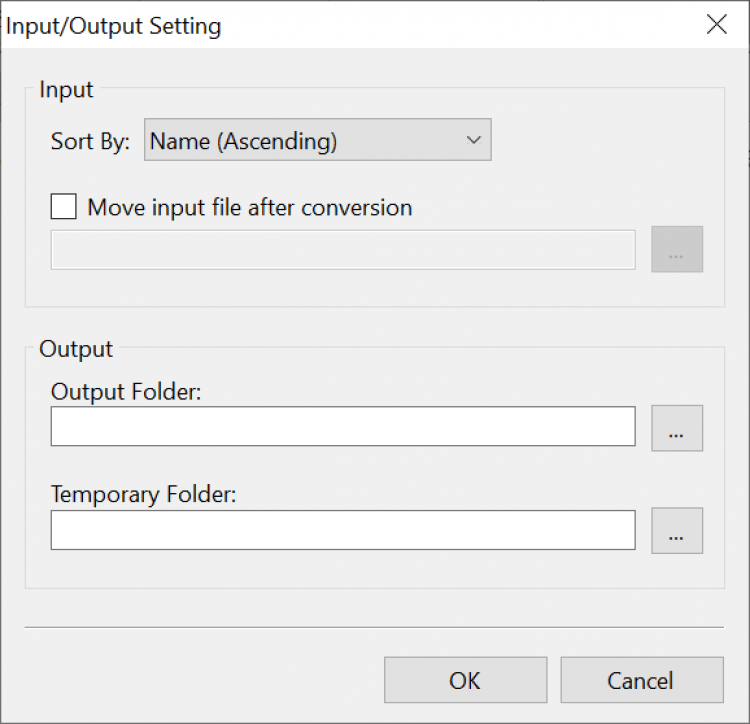Close the Input/Output Setting dialog

click(717, 25)
